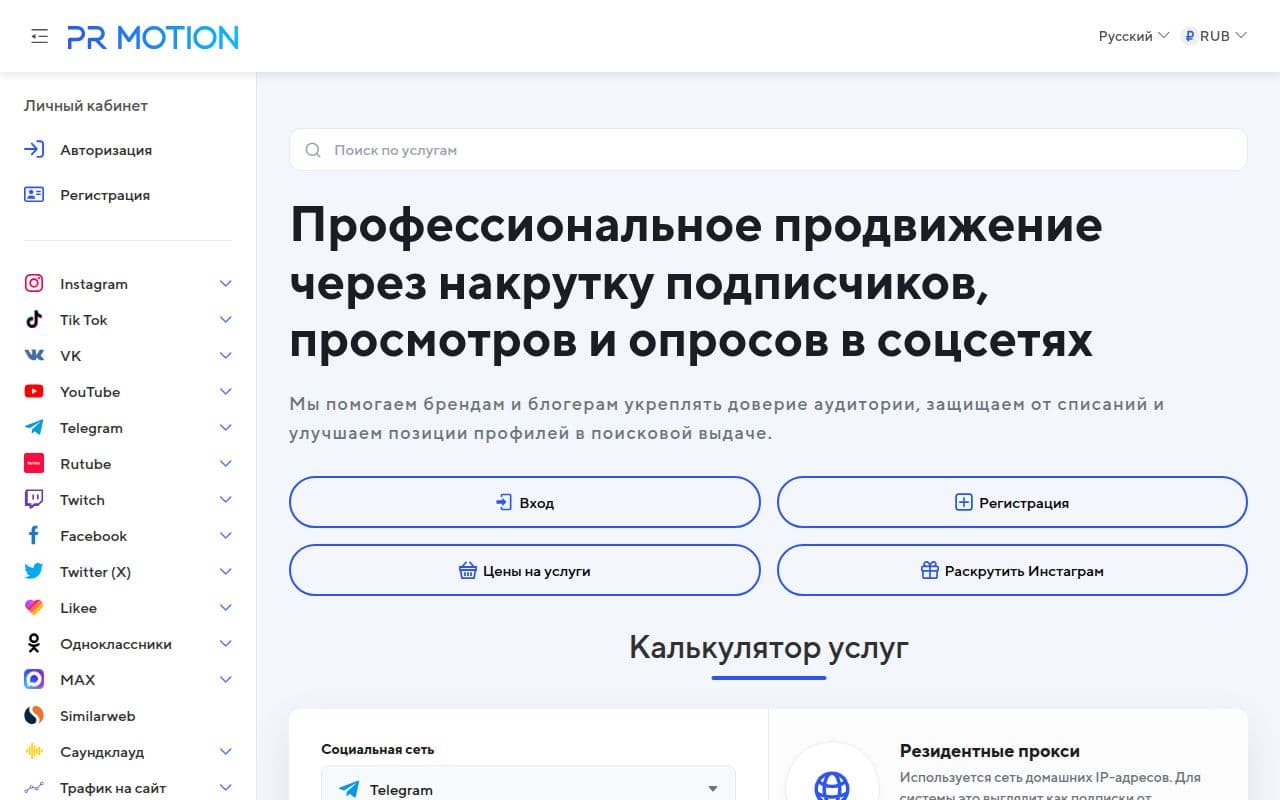Click the Калькулятор услуг heading
1280x800 pixels.
(768, 647)
